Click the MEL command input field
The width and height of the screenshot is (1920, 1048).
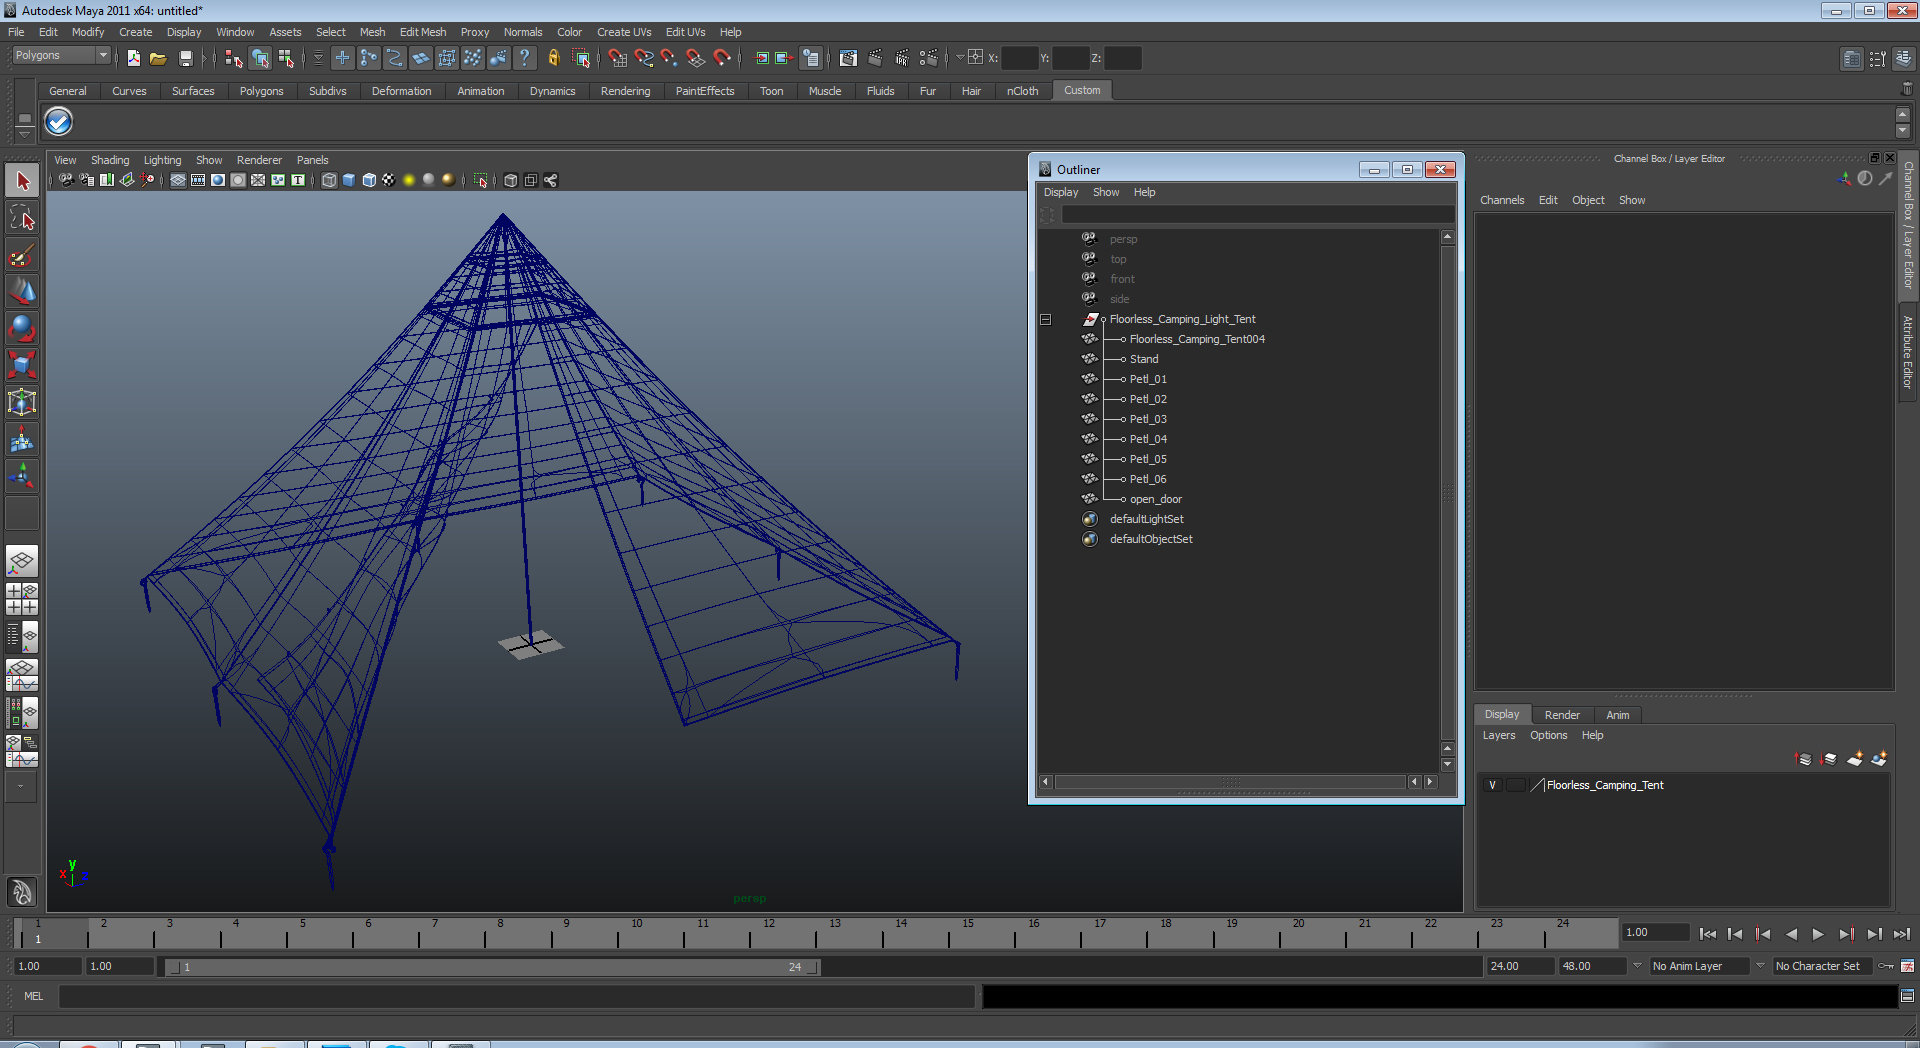tap(516, 996)
